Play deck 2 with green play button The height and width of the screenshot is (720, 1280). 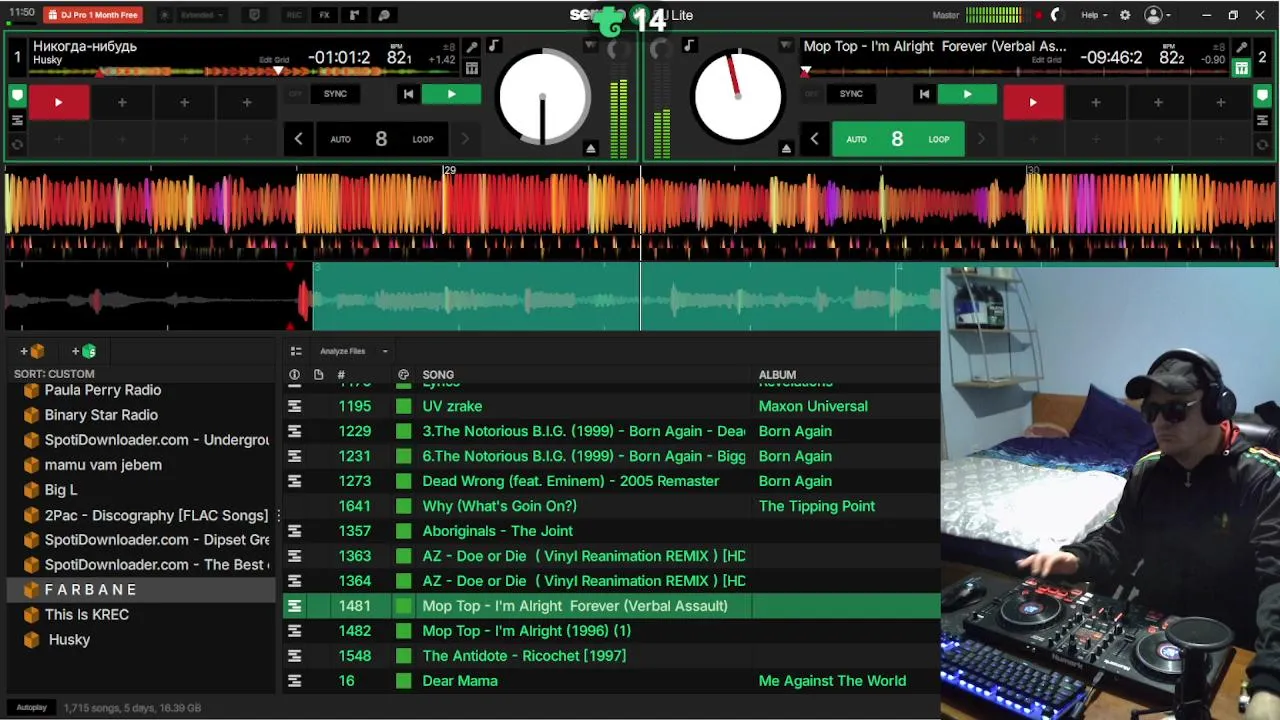967,94
